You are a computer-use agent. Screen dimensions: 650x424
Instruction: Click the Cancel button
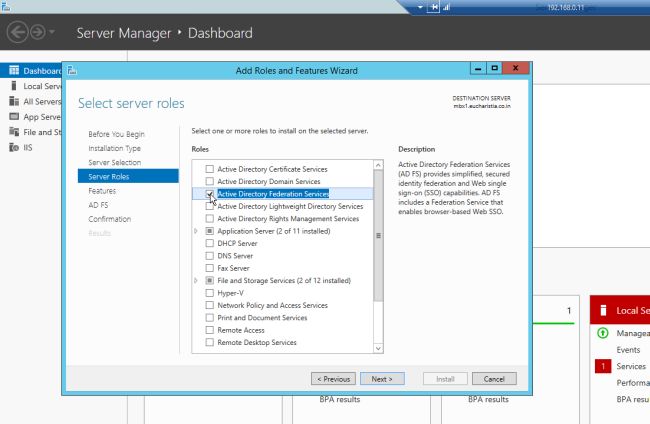[x=494, y=378]
